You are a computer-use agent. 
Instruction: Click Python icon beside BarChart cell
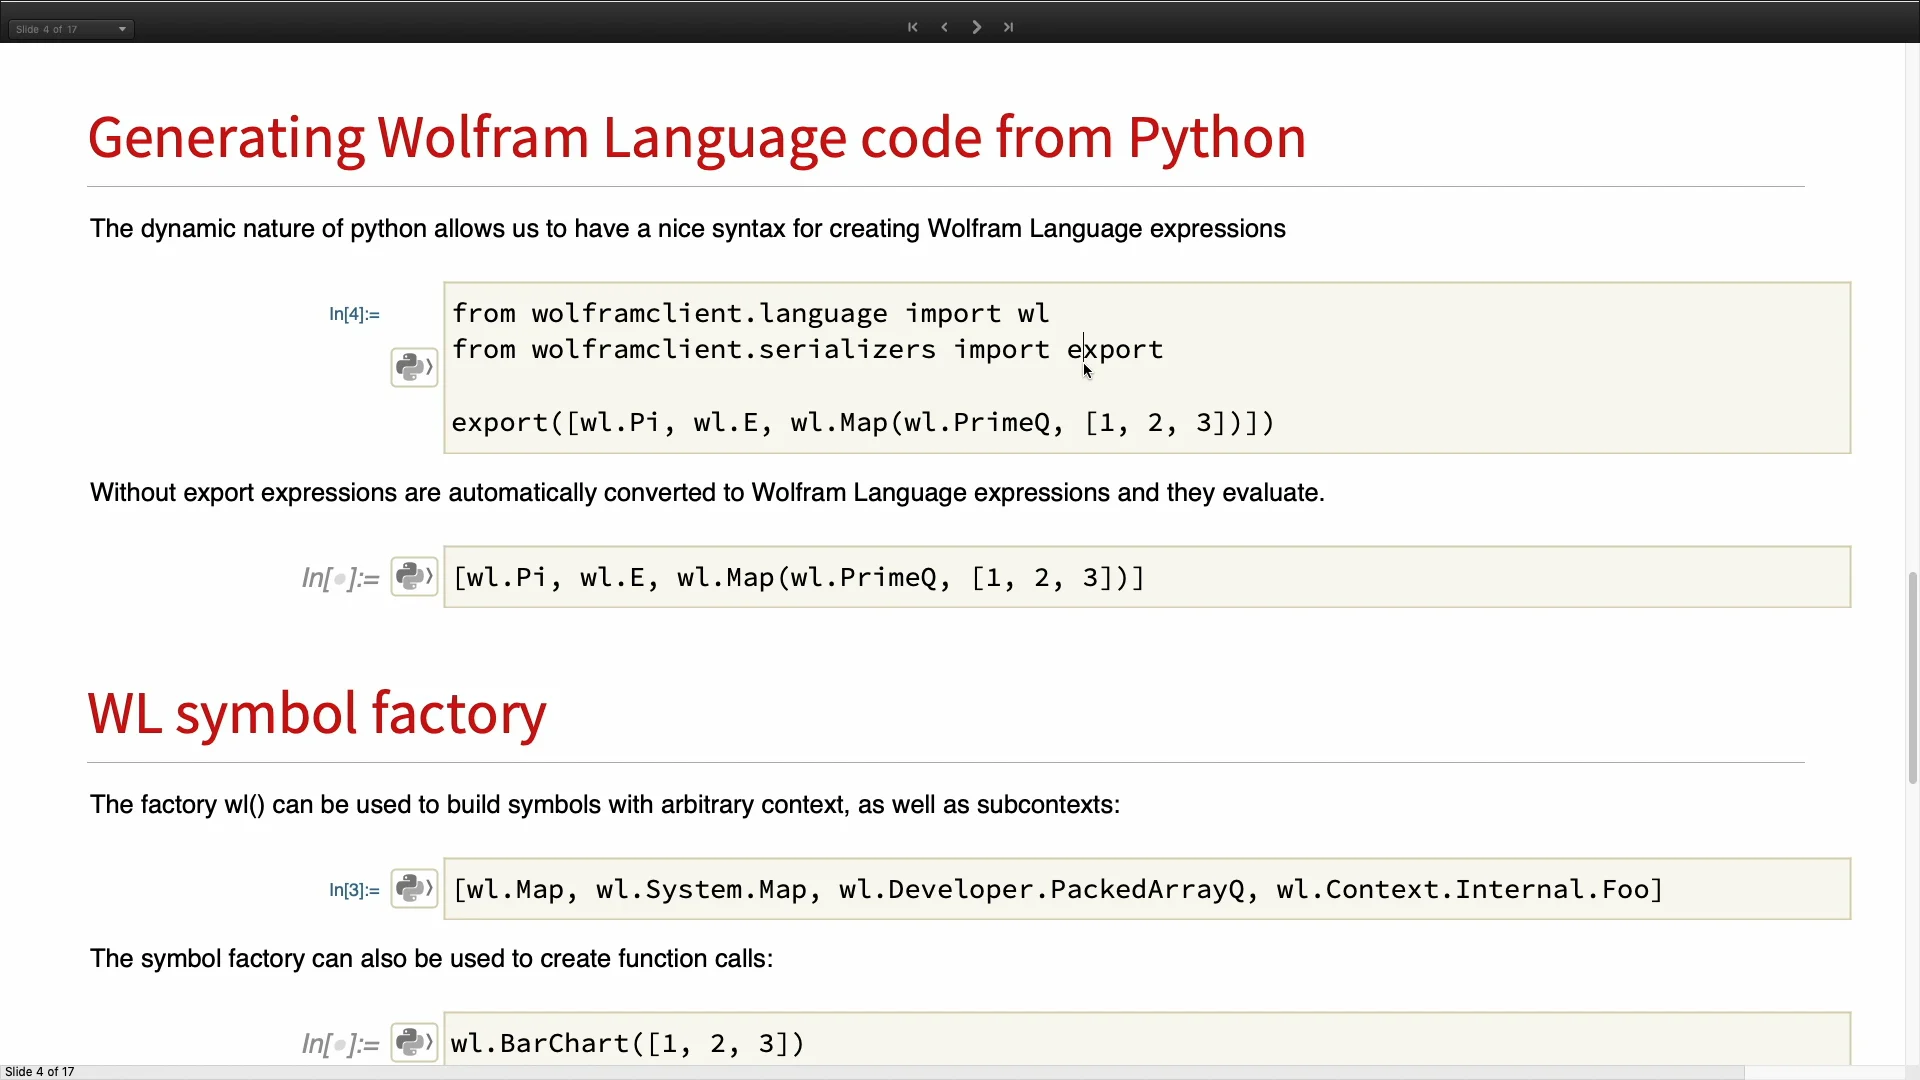click(413, 1042)
